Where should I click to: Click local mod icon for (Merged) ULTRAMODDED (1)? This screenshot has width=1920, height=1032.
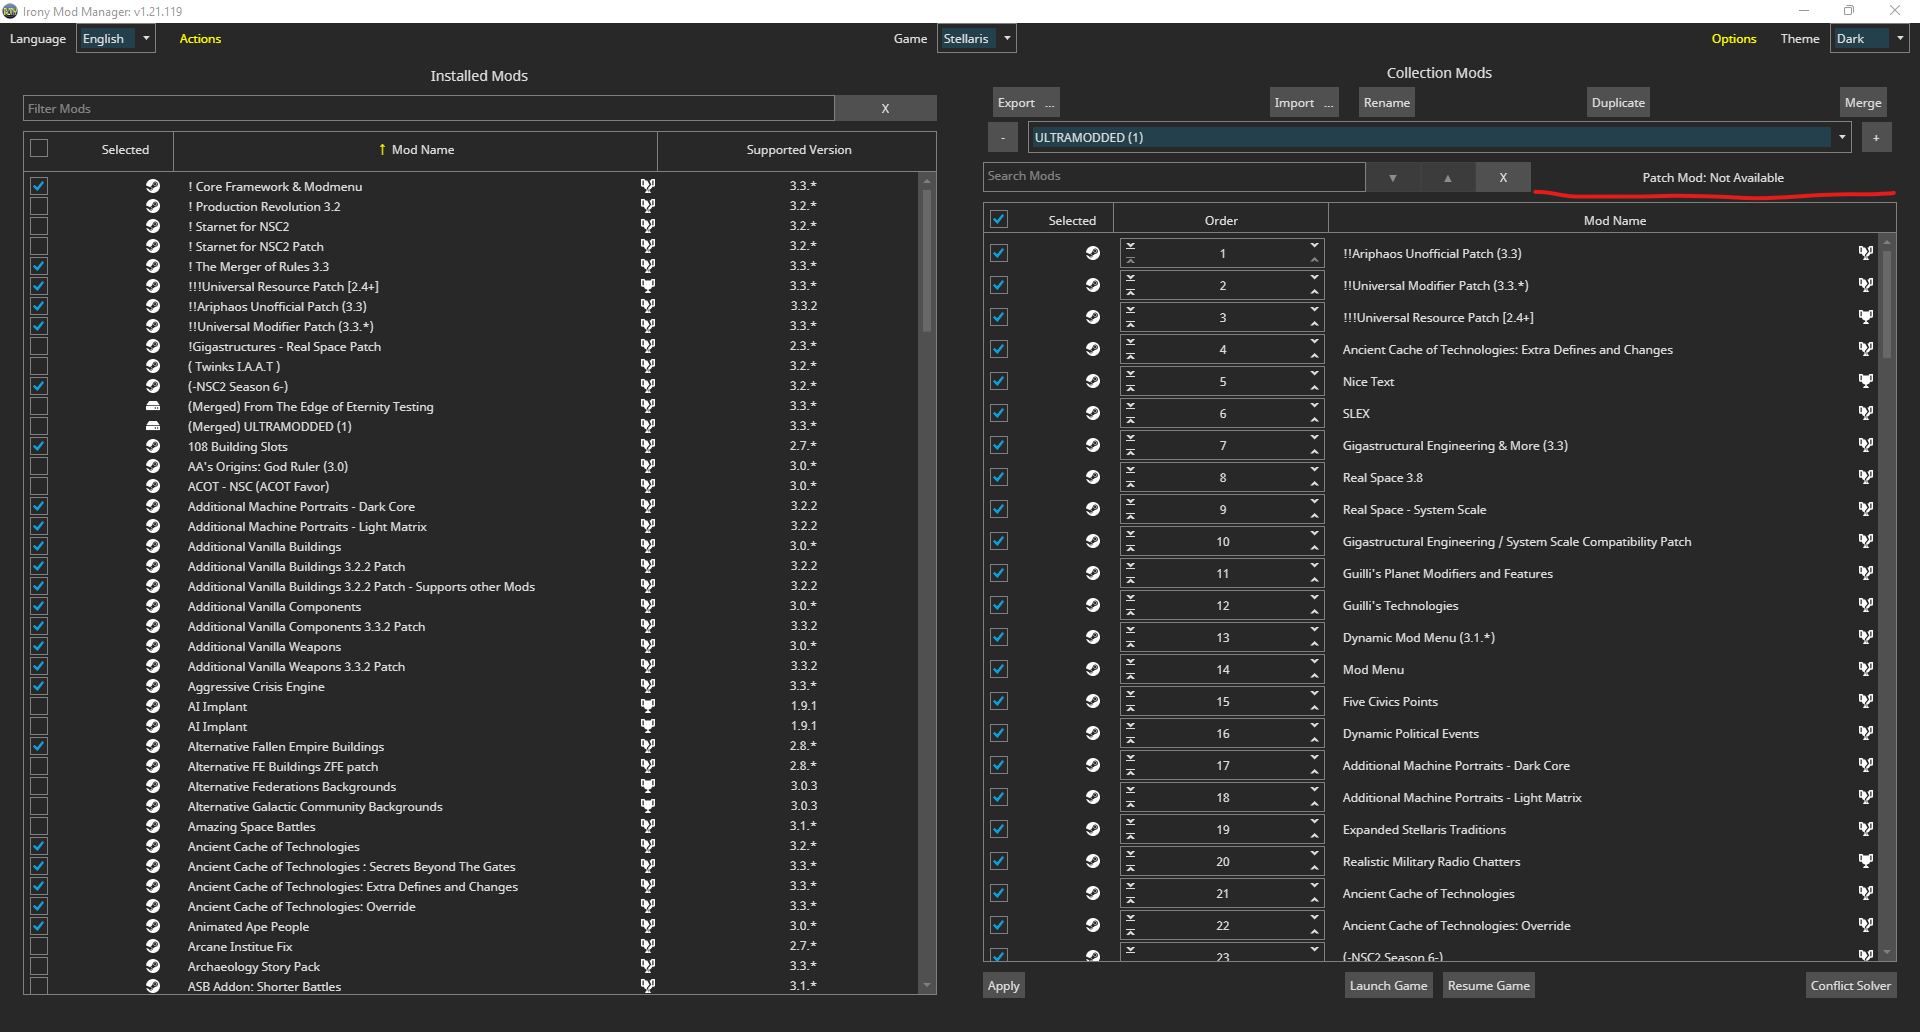click(x=153, y=426)
